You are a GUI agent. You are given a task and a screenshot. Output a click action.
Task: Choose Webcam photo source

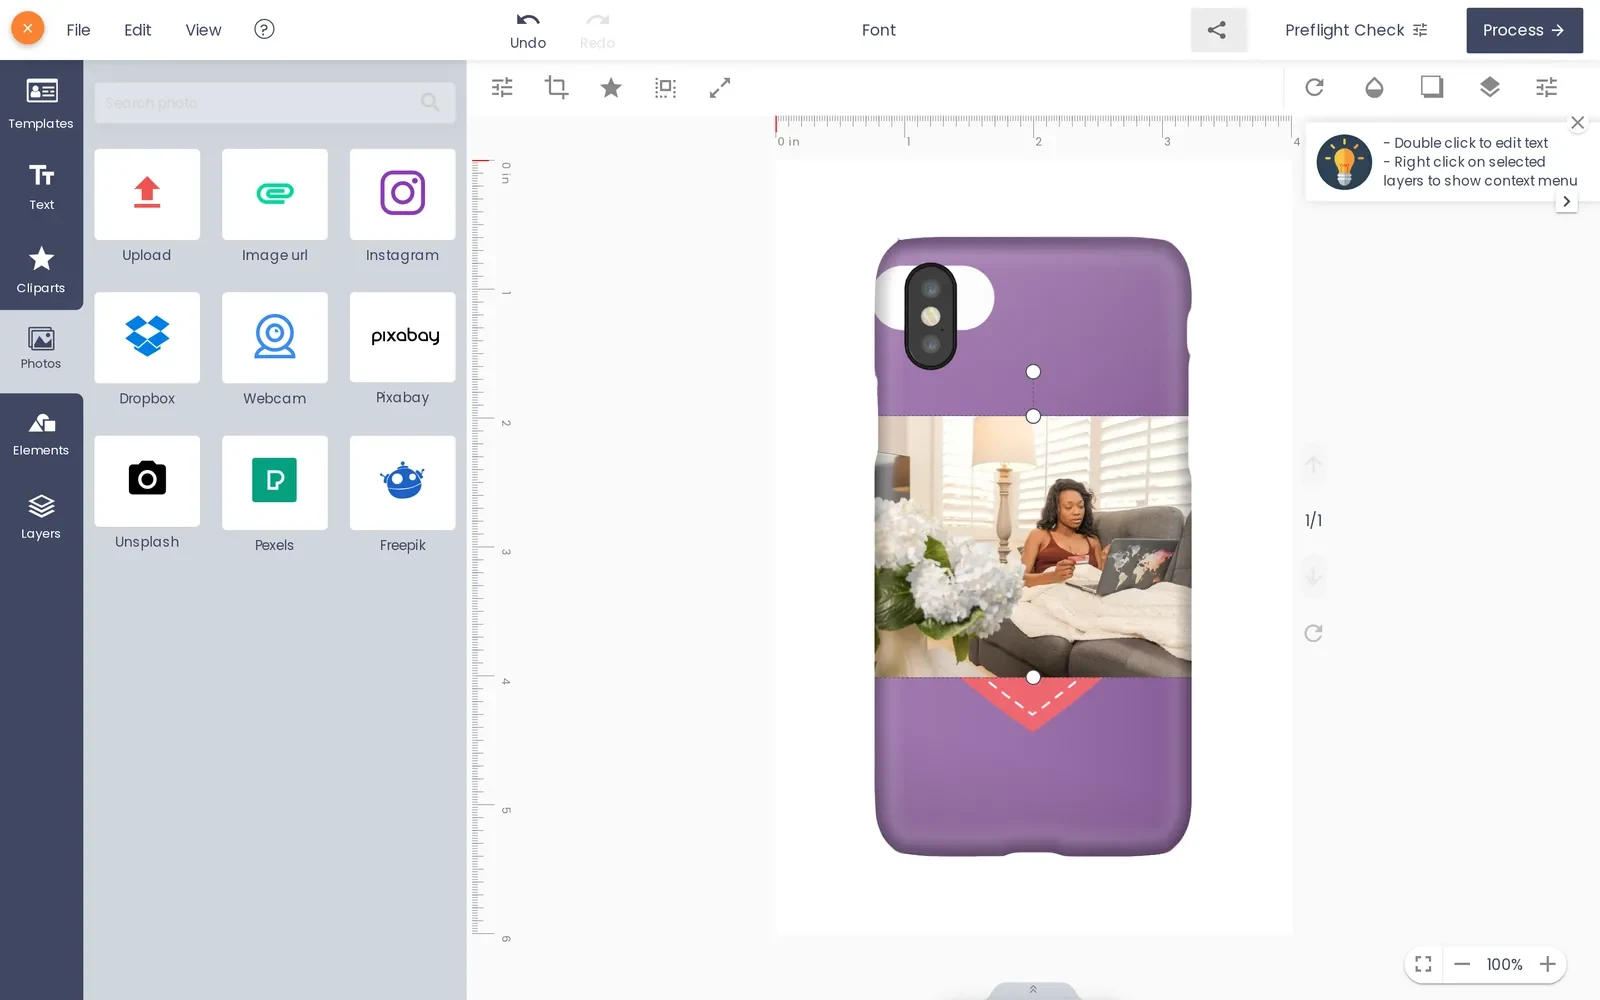[x=275, y=349]
